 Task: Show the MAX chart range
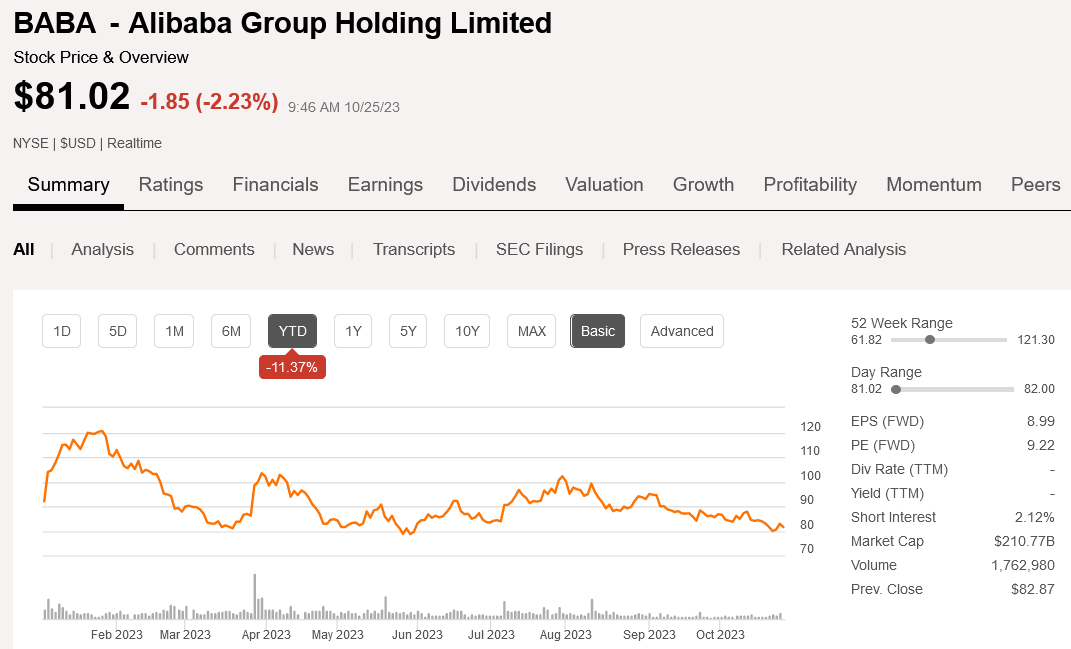coord(531,331)
